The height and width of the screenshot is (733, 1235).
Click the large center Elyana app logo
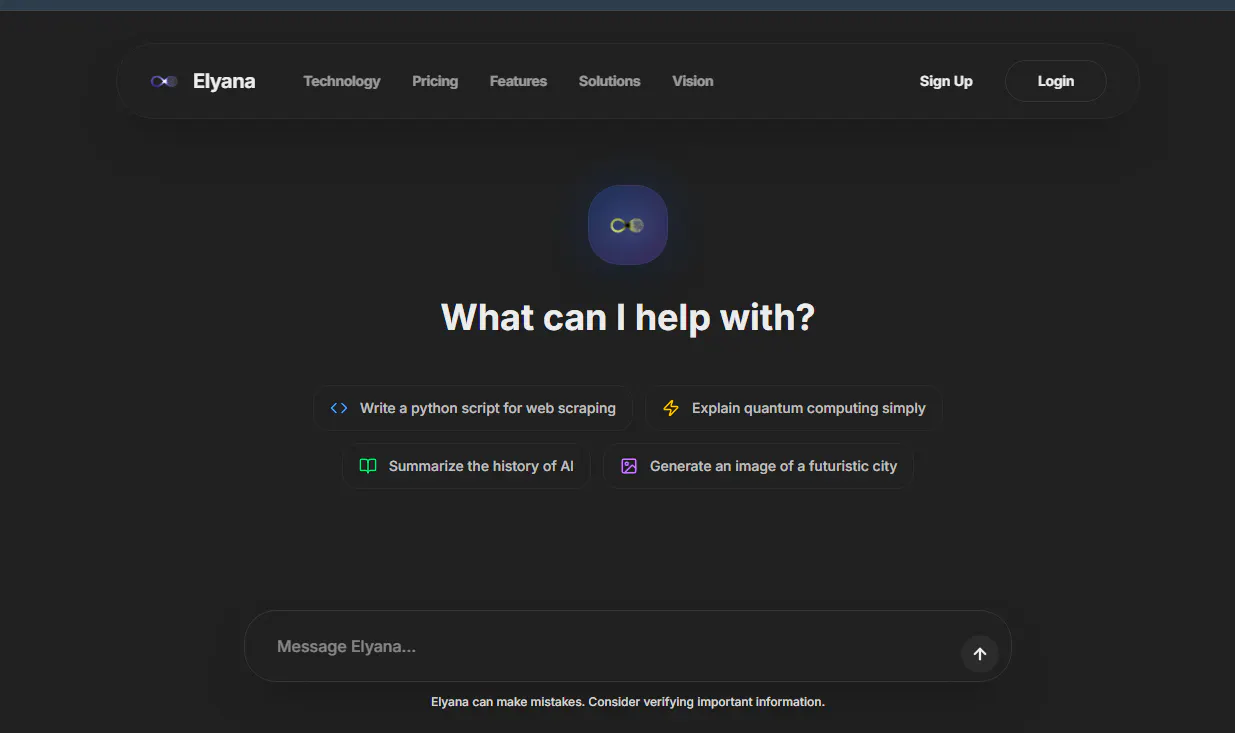coord(628,225)
